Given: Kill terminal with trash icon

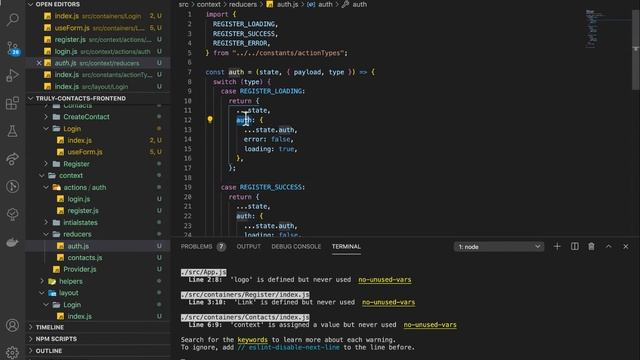Looking at the screenshot, I should (591, 247).
